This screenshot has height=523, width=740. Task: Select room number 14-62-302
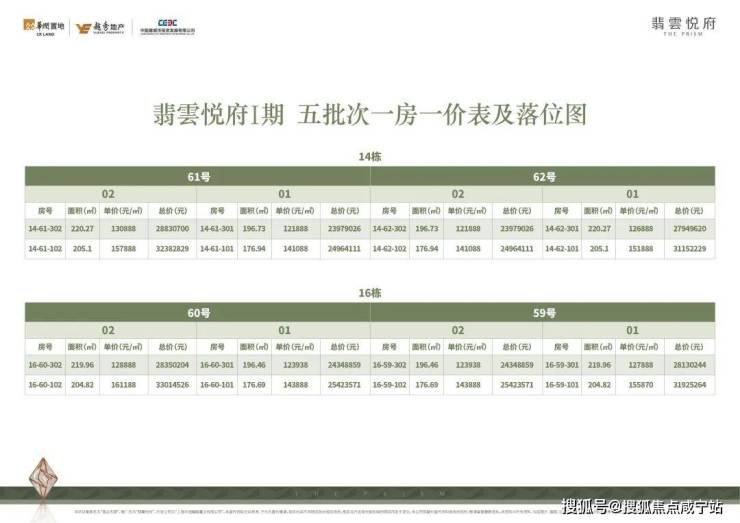[x=389, y=228]
